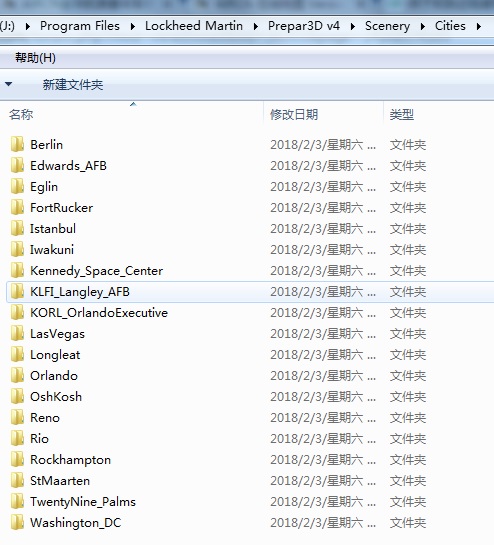Click the Istanbul folder icon
The width and height of the screenshot is (494, 545).
(17, 229)
